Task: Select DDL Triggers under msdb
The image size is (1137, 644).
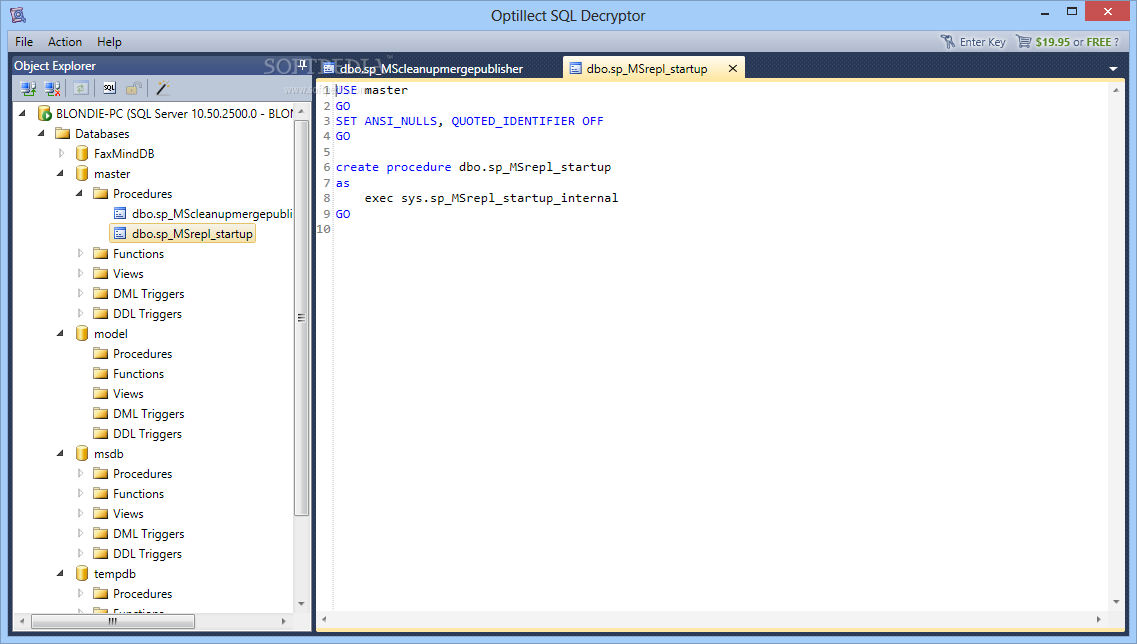Action: coord(147,554)
